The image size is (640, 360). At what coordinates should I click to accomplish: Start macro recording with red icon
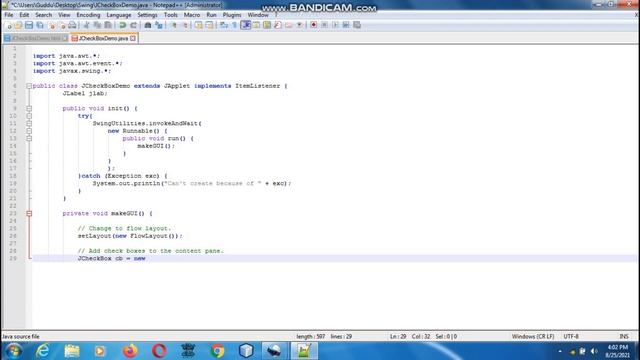(x=313, y=25)
